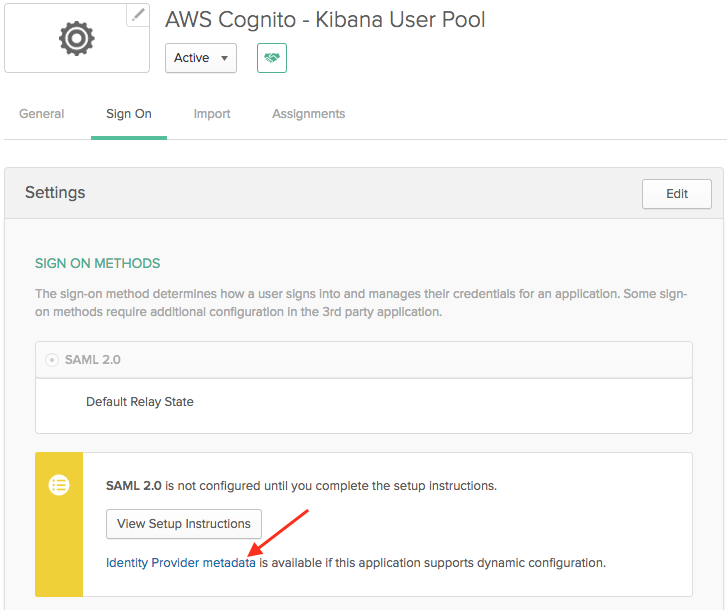The image size is (727, 610).
Task: Select the SAML 2.0 radio button
Action: coord(52,360)
